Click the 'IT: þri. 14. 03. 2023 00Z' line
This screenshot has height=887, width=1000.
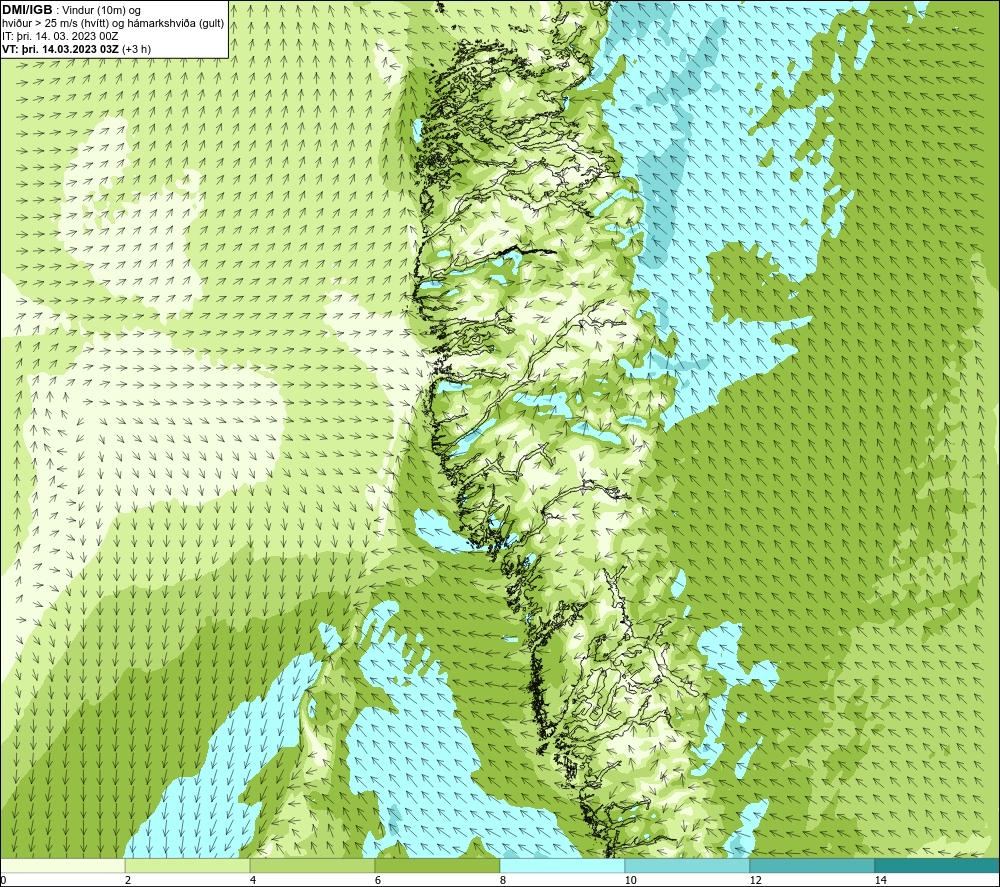point(60,36)
